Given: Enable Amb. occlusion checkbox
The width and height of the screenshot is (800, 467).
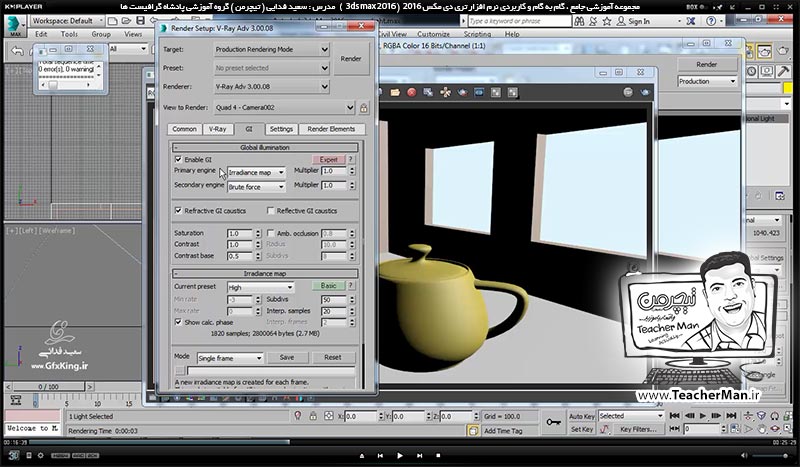Looking at the screenshot, I should click(x=270, y=233).
